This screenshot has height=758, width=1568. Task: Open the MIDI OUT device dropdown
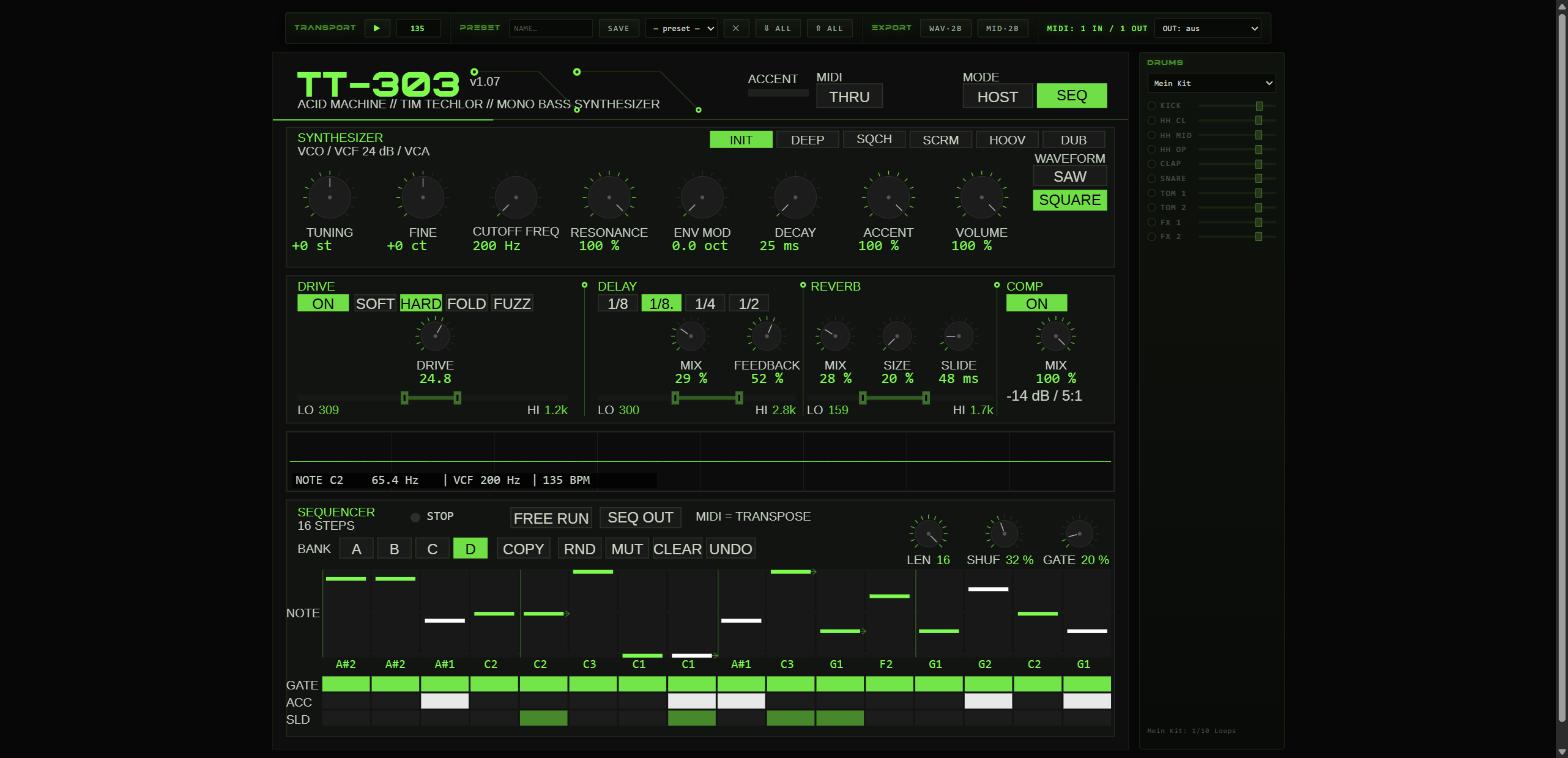(1208, 28)
